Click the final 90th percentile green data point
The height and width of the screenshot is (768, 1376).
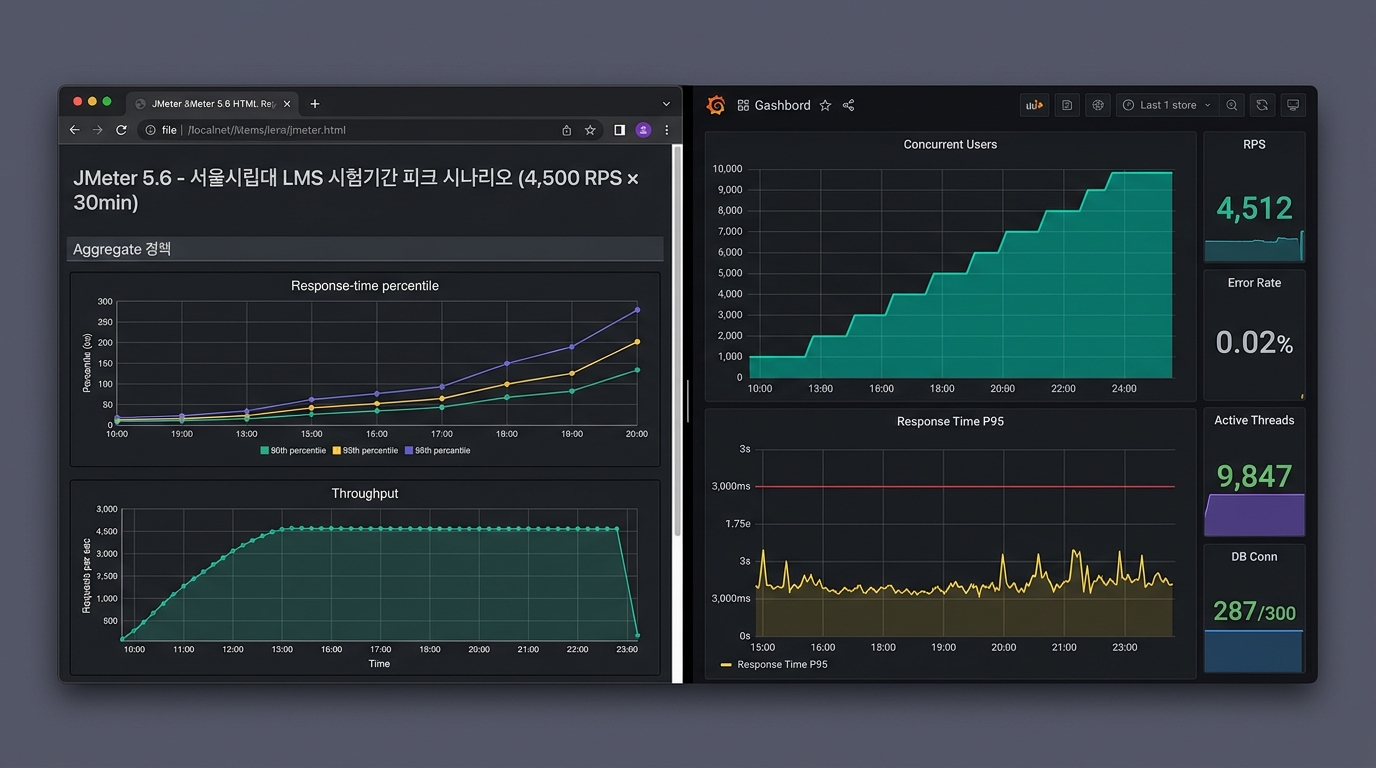[x=637, y=370]
